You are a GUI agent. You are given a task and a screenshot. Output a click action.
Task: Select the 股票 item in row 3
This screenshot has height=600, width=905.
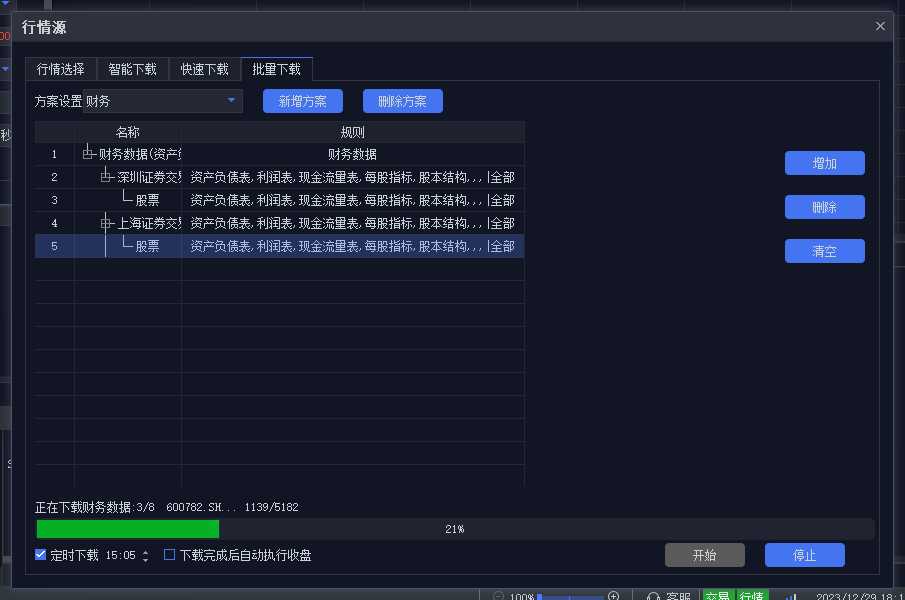(x=147, y=200)
